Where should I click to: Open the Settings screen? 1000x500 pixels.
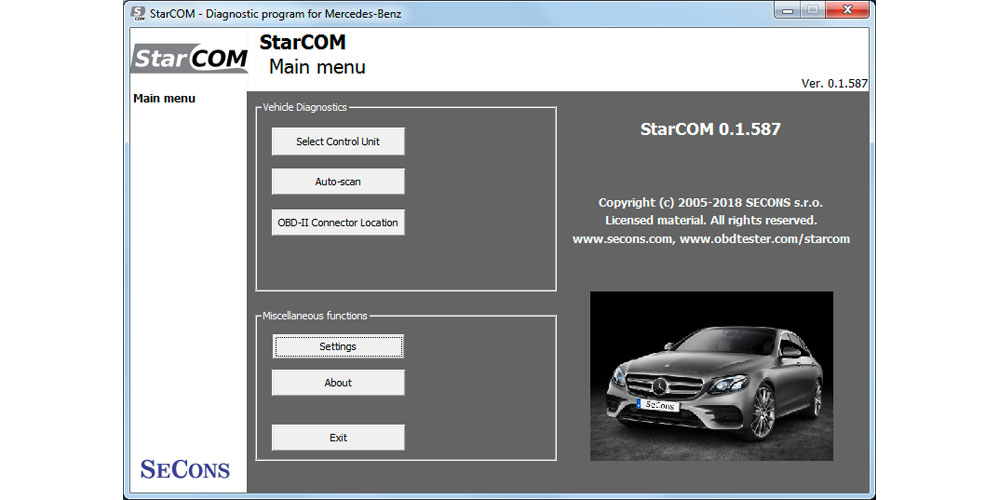click(x=338, y=347)
